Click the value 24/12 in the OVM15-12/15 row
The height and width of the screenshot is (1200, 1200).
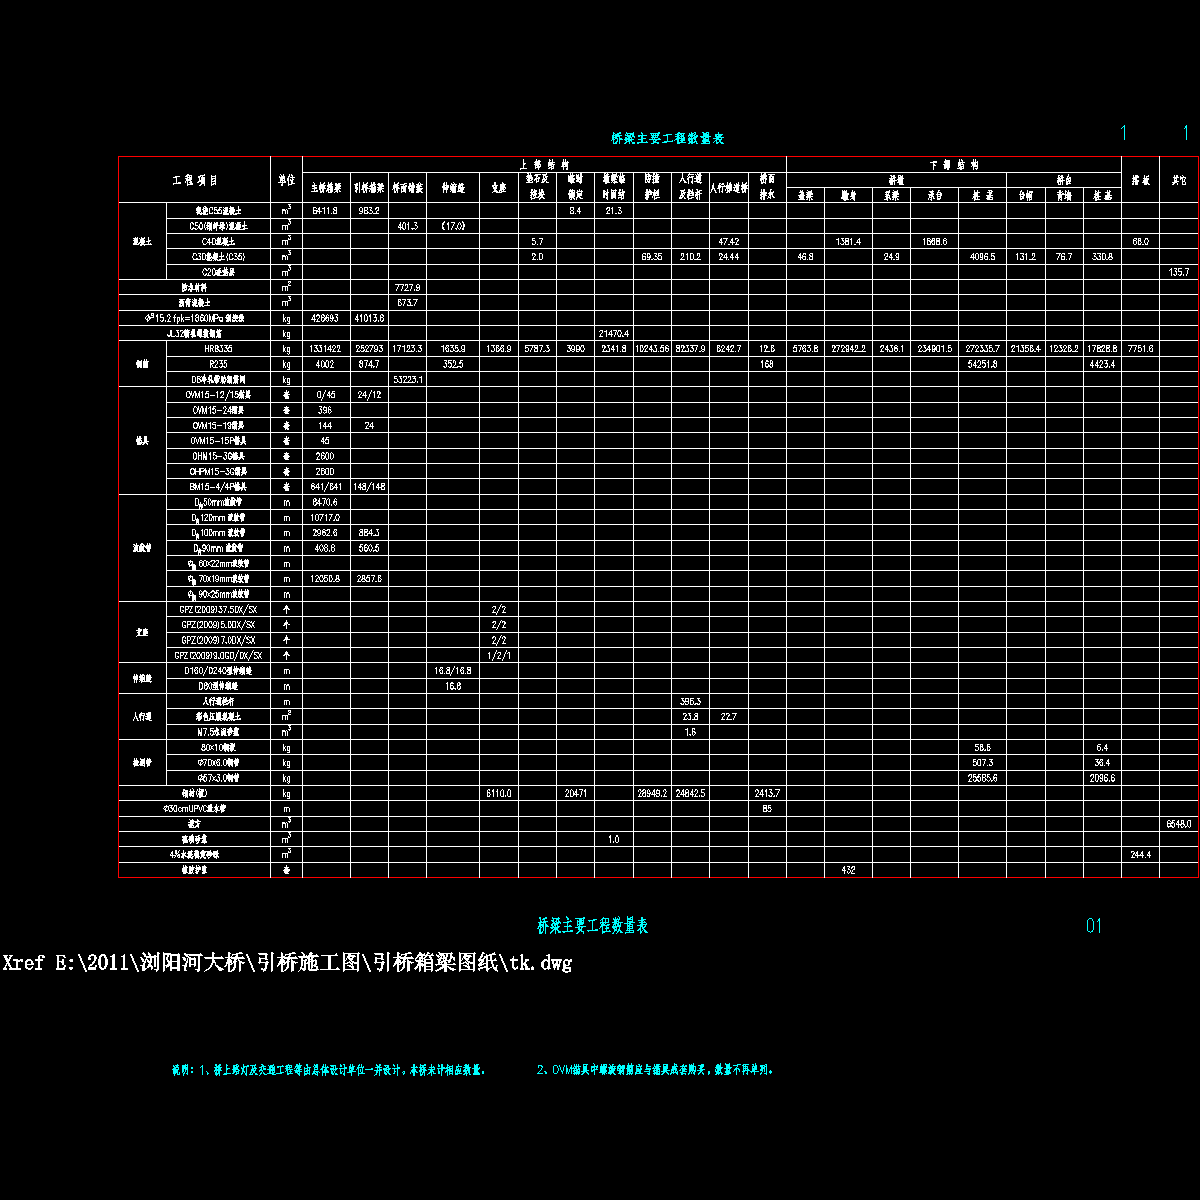[369, 395]
